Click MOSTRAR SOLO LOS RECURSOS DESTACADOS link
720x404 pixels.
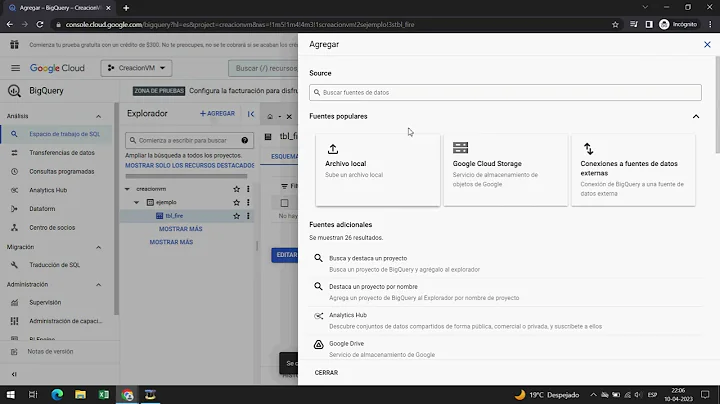[x=190, y=165]
